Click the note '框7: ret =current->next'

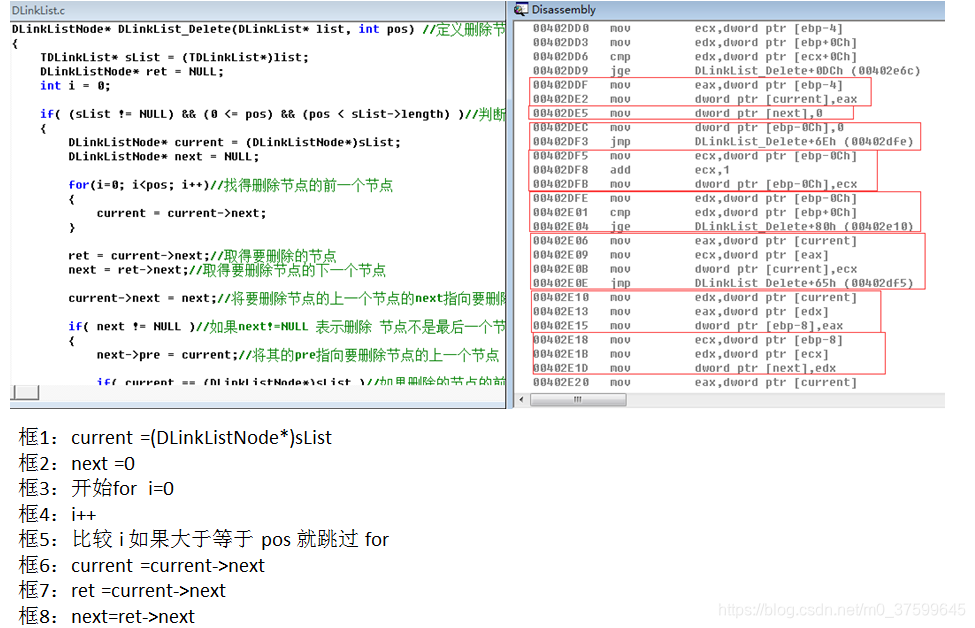(122, 591)
